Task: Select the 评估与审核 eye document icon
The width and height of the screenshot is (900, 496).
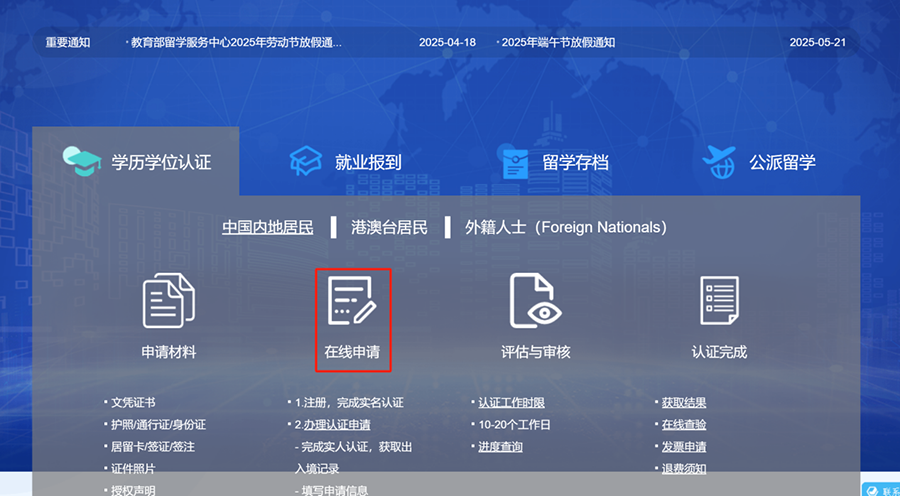Action: click(x=535, y=301)
